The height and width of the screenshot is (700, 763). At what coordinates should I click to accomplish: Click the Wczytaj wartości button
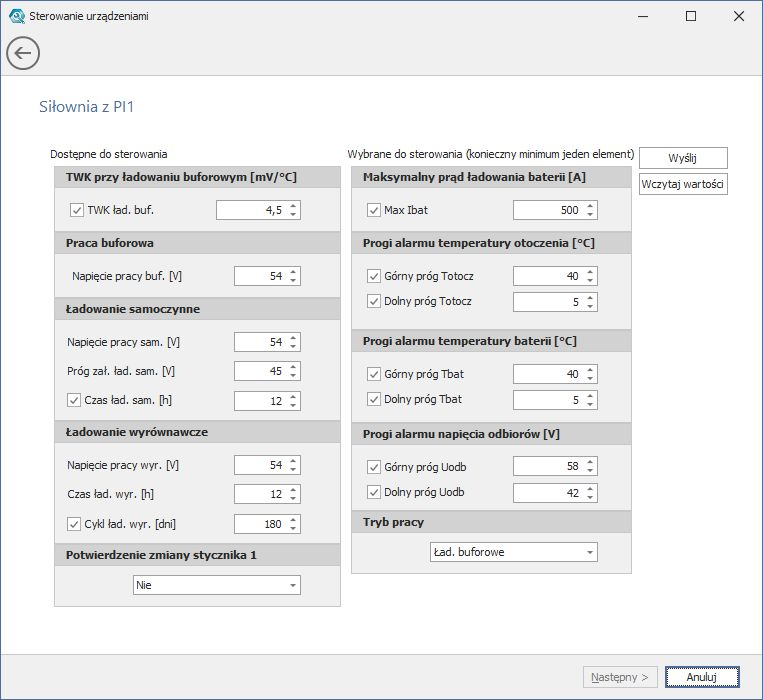(x=683, y=184)
